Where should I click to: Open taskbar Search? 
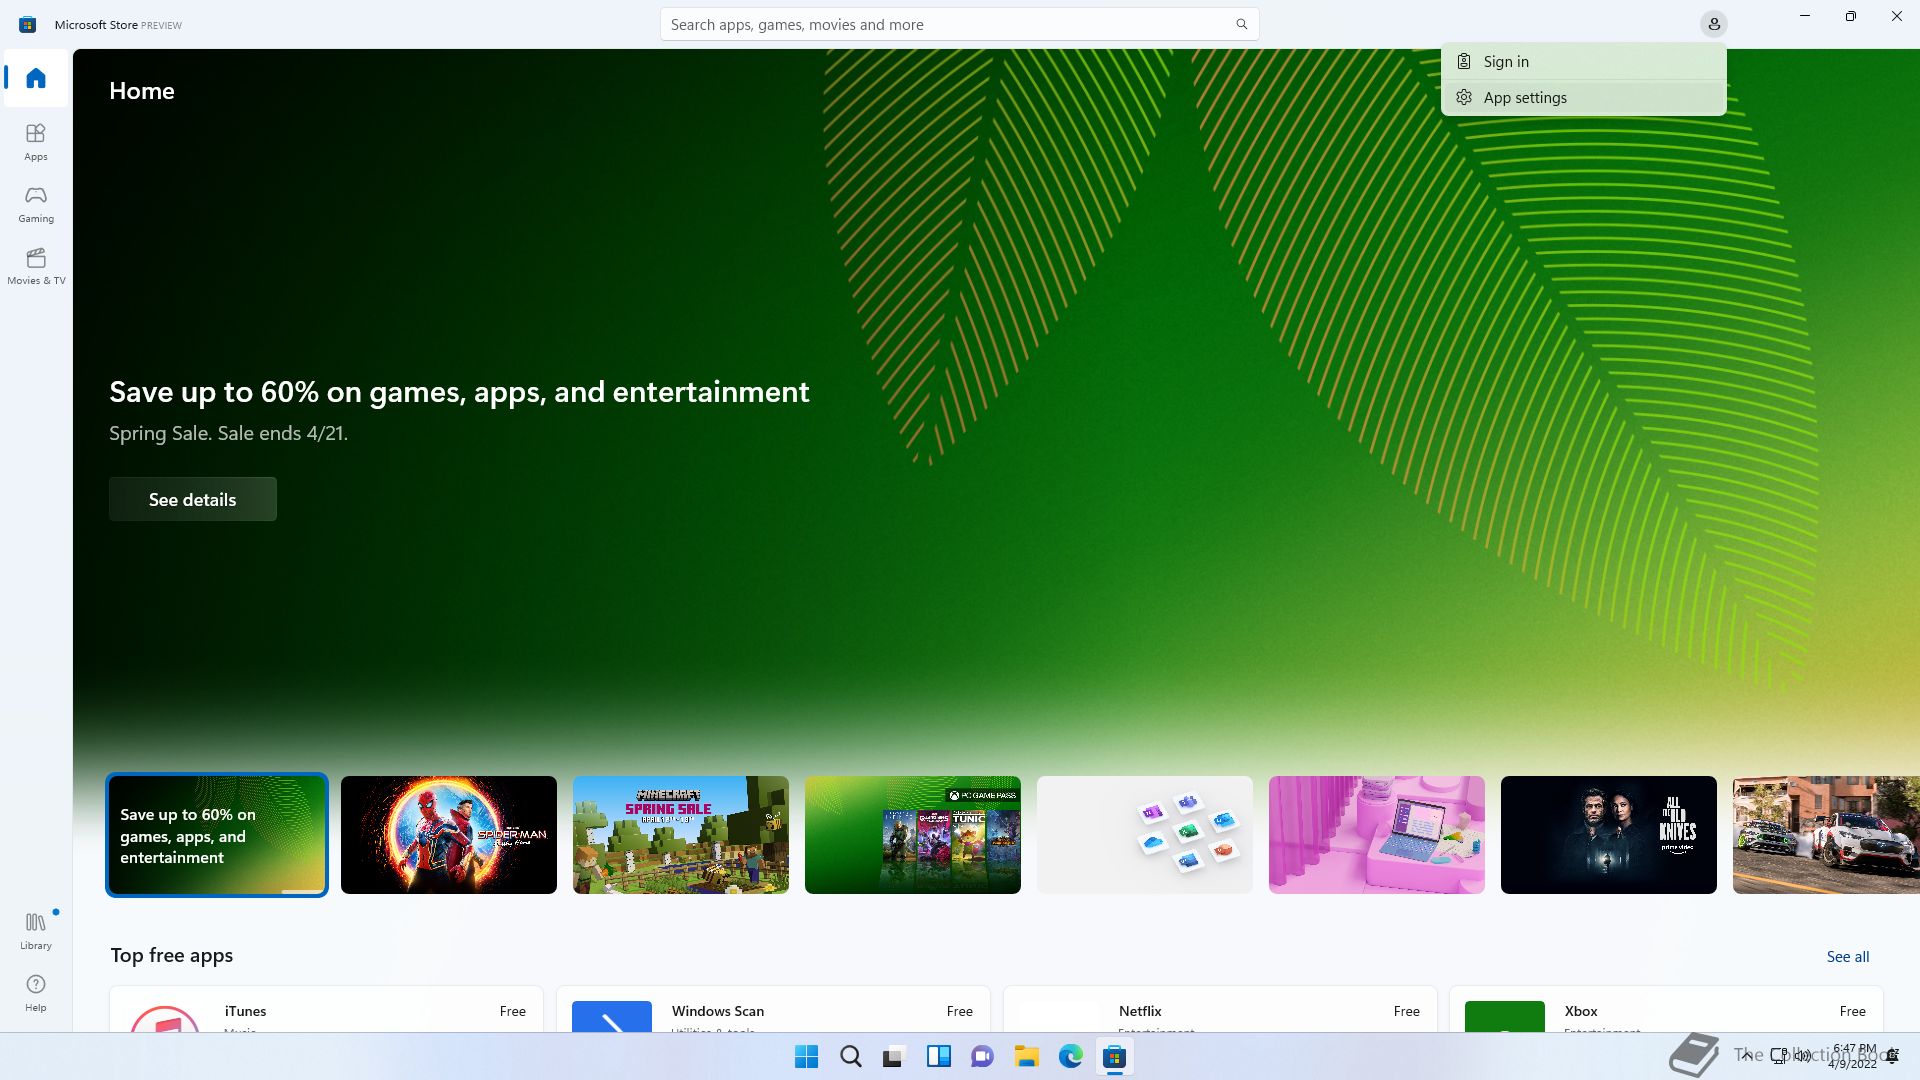[x=851, y=1056]
